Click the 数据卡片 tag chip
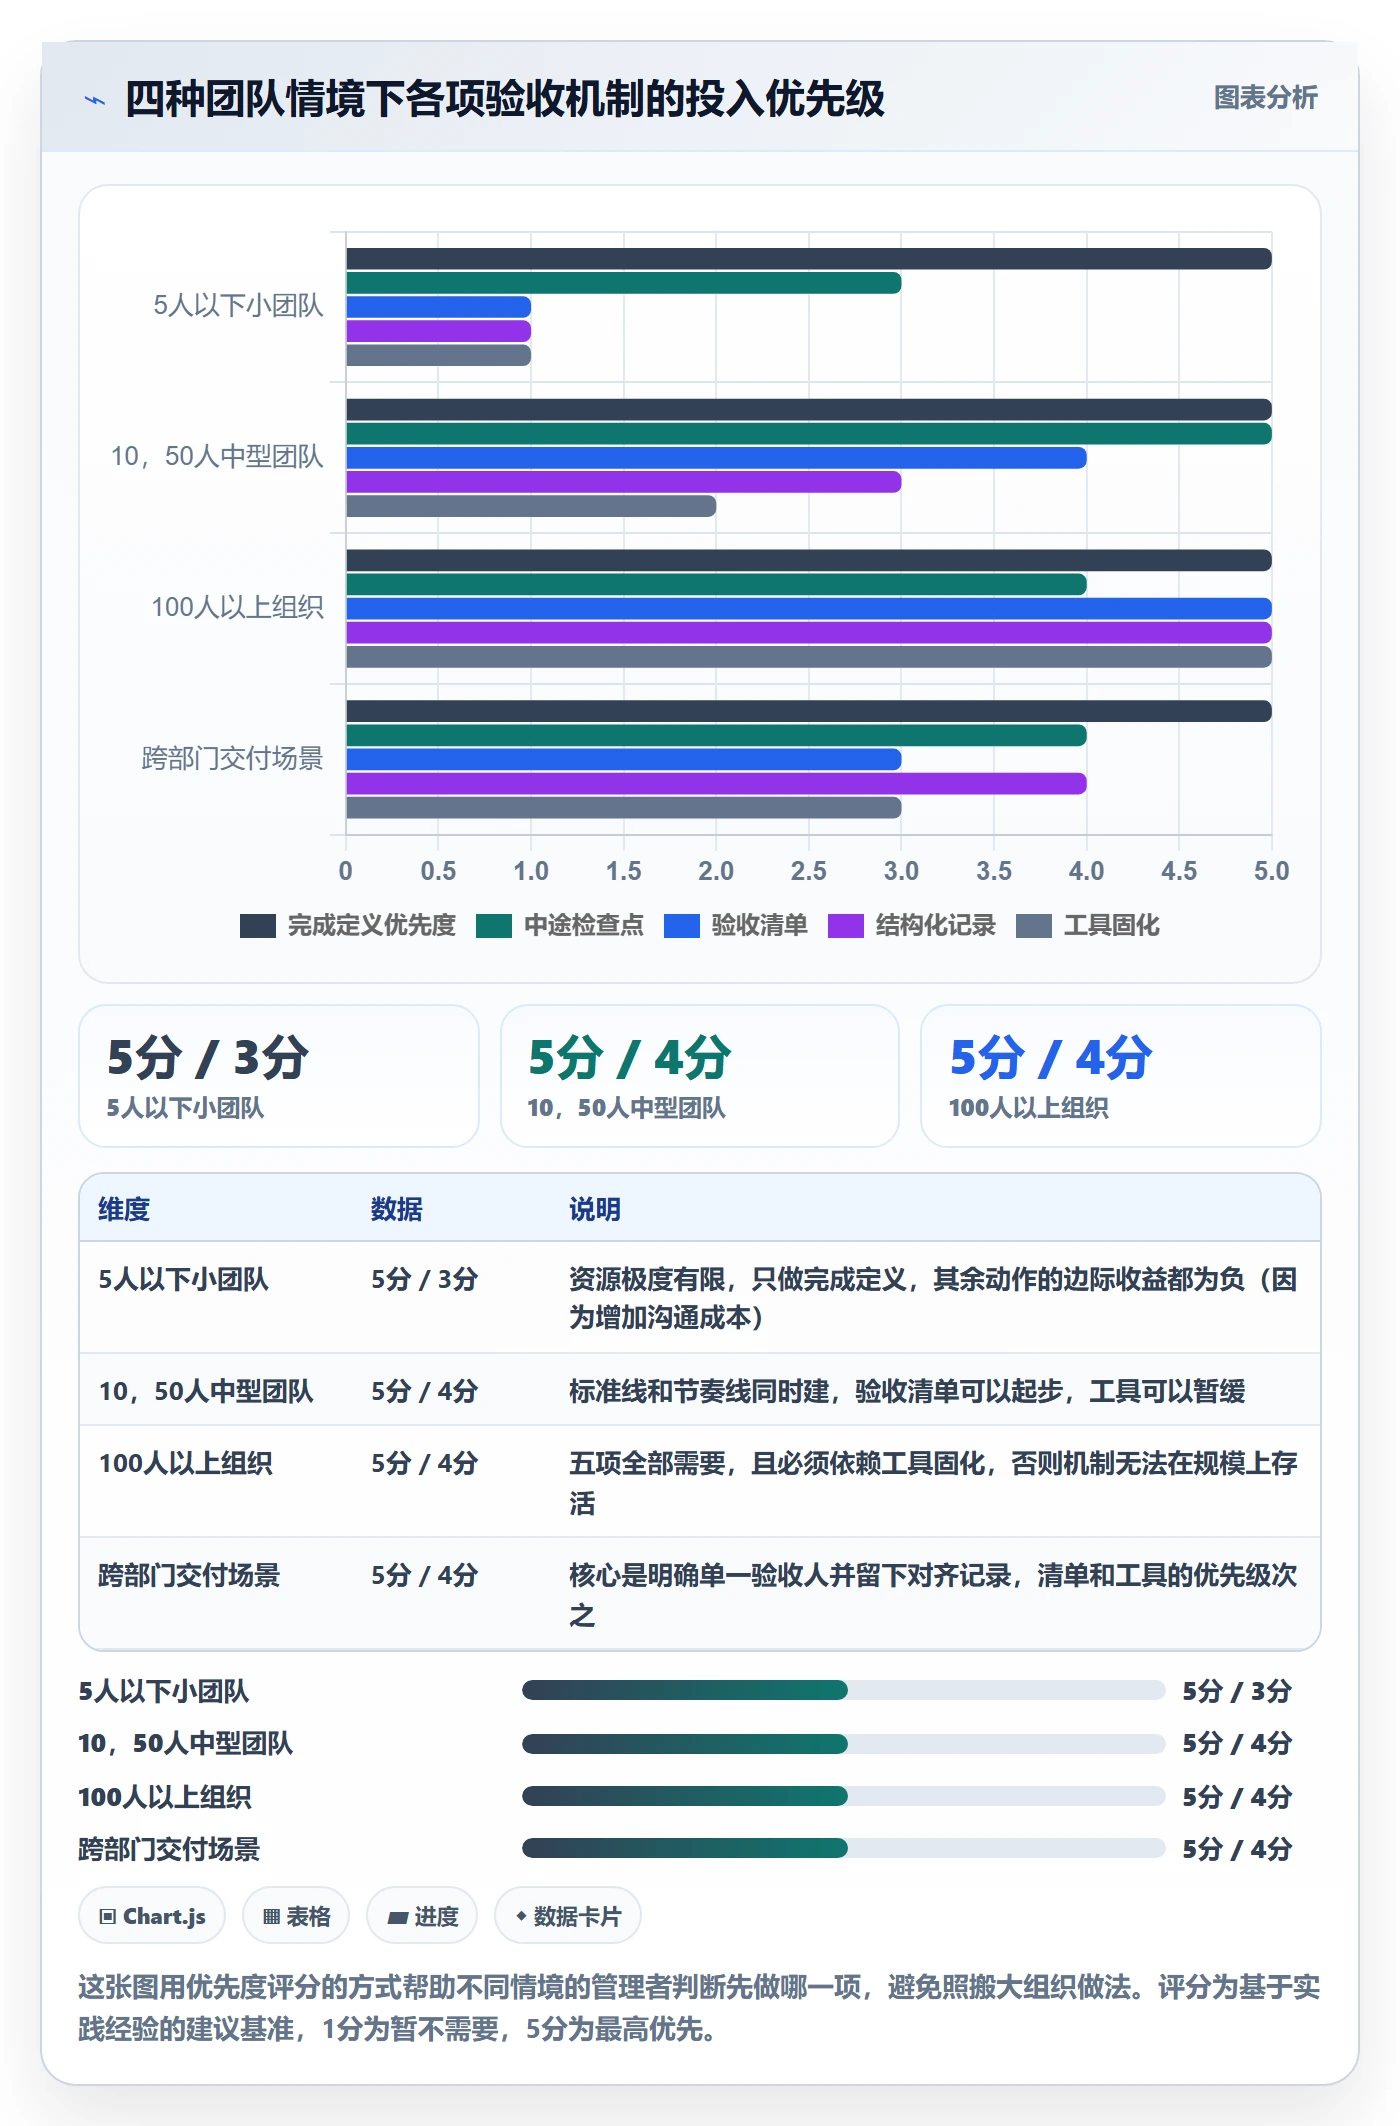Screen dimensions: 1400x2126 tap(568, 1916)
